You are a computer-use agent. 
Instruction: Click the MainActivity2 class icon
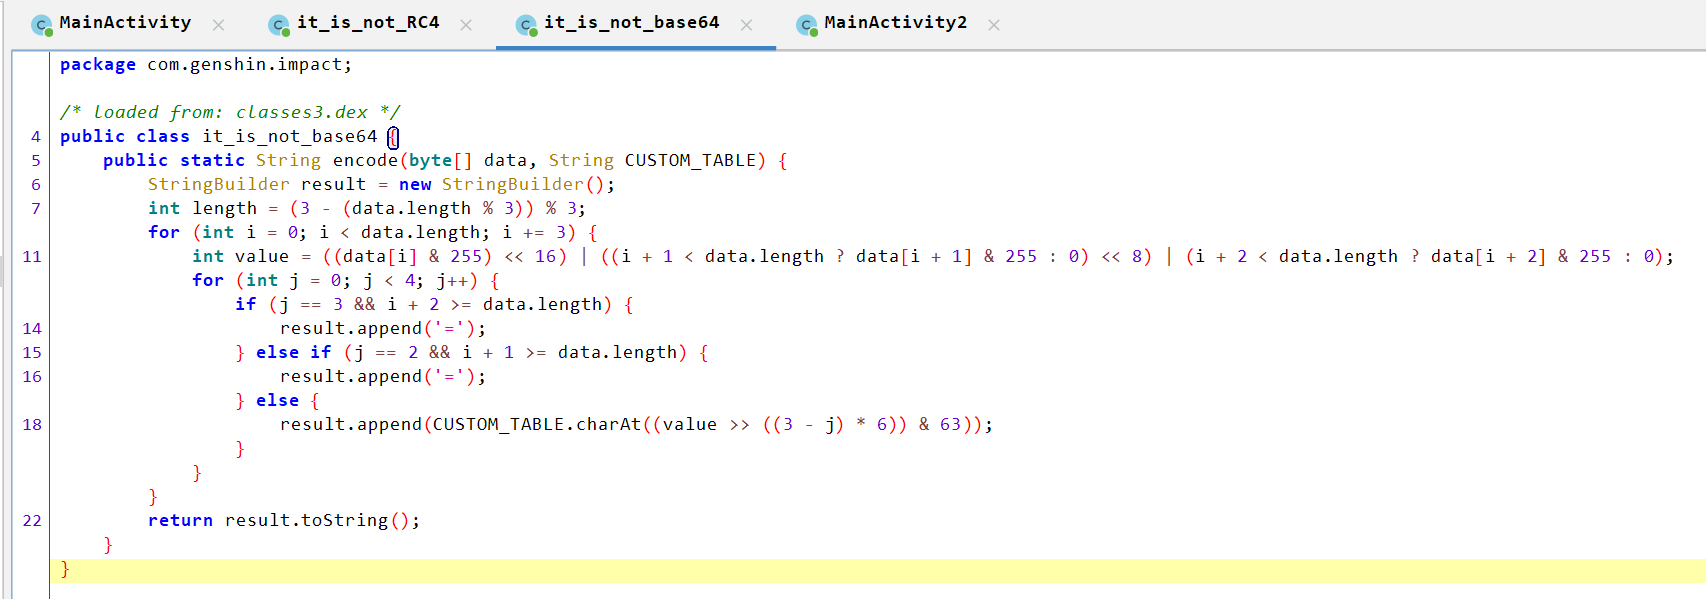tap(806, 25)
